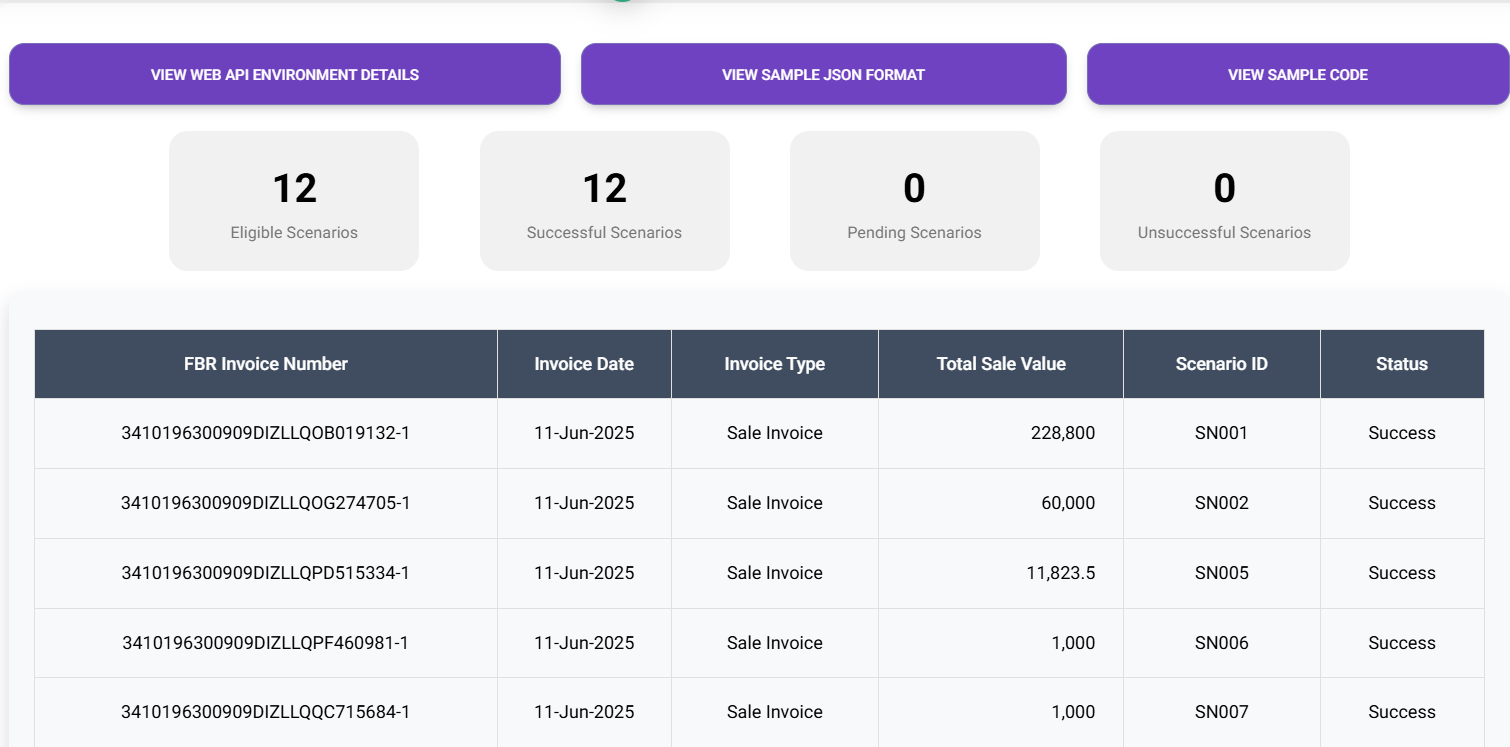The height and width of the screenshot is (747, 1510).
Task: Click View Web API Environment Details button
Action: [x=285, y=75]
